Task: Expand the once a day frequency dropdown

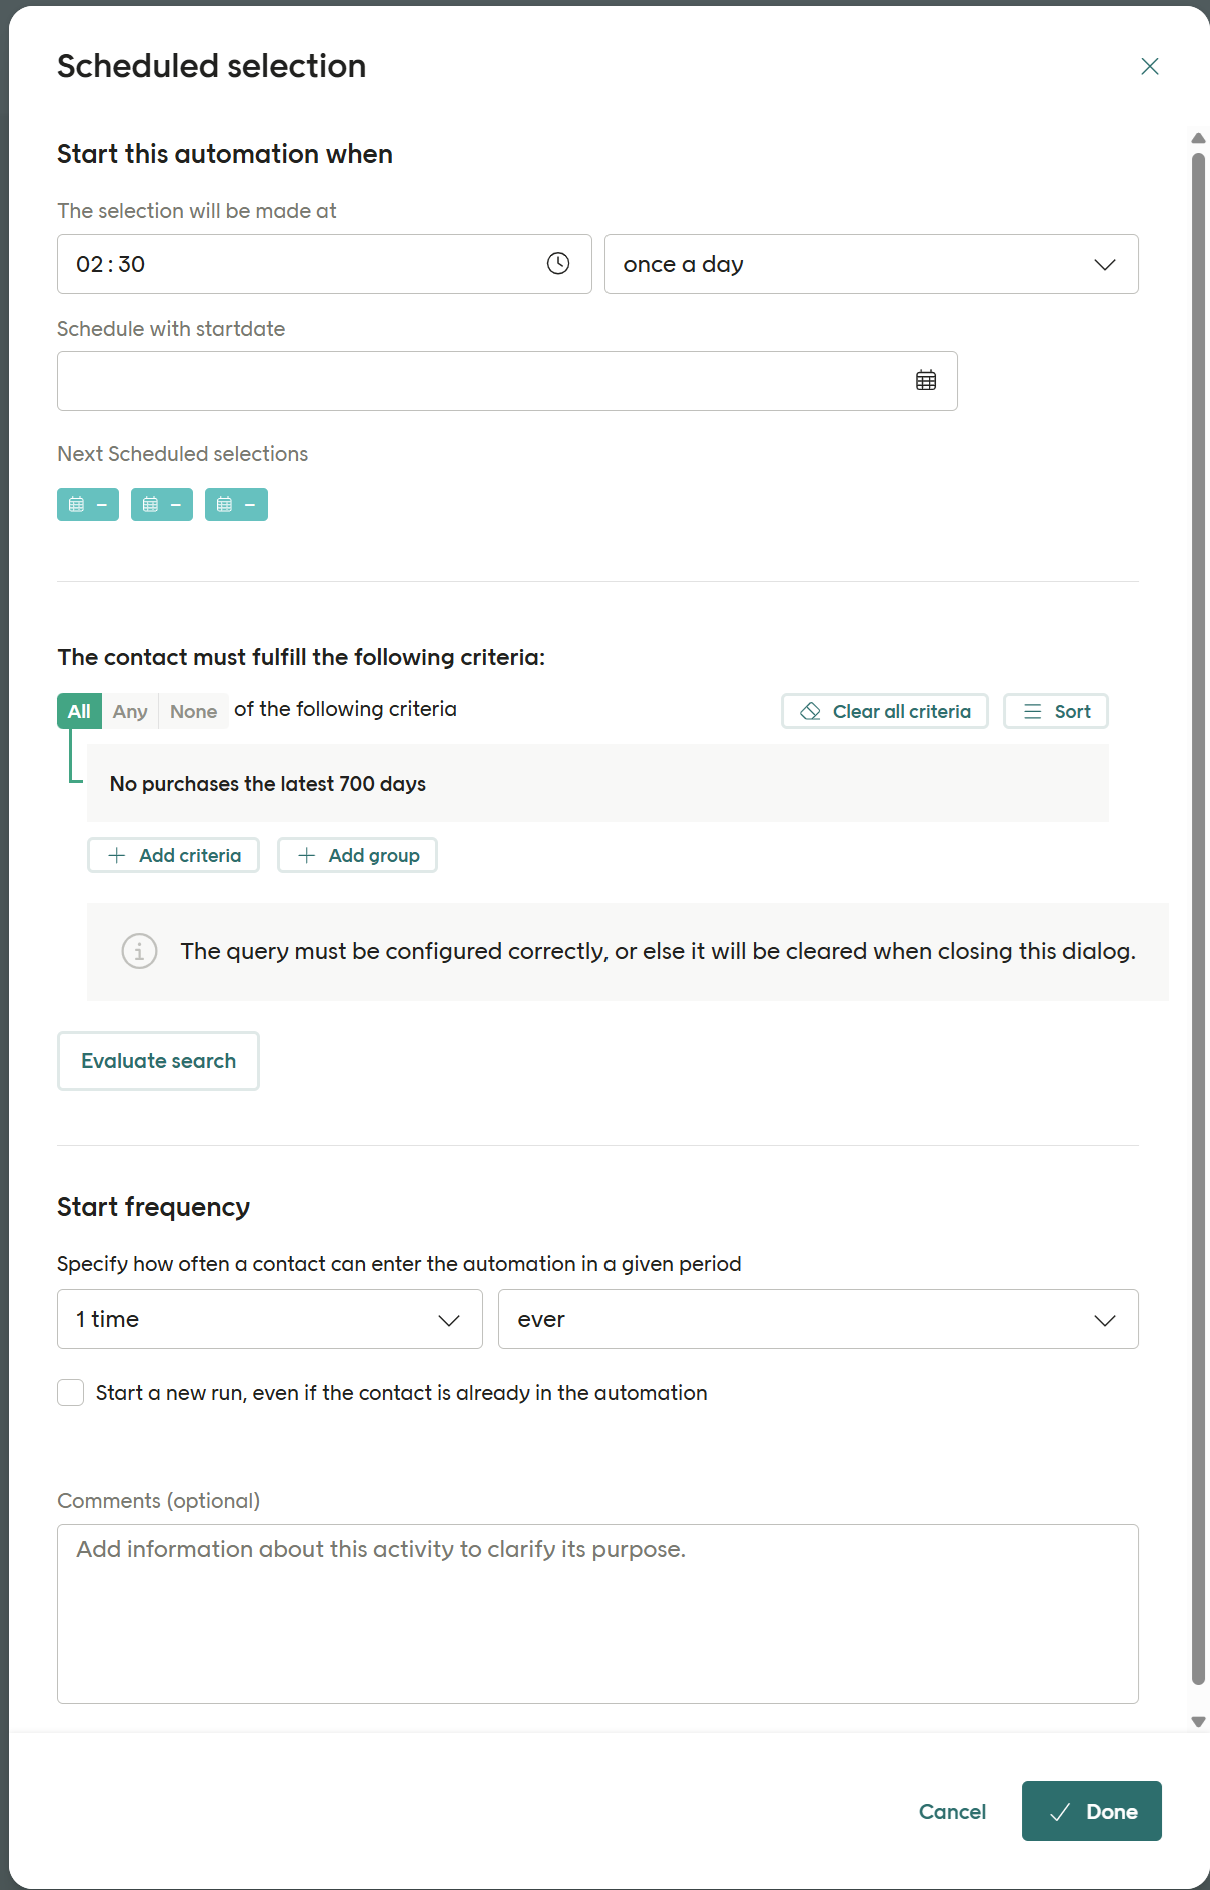Action: (870, 265)
